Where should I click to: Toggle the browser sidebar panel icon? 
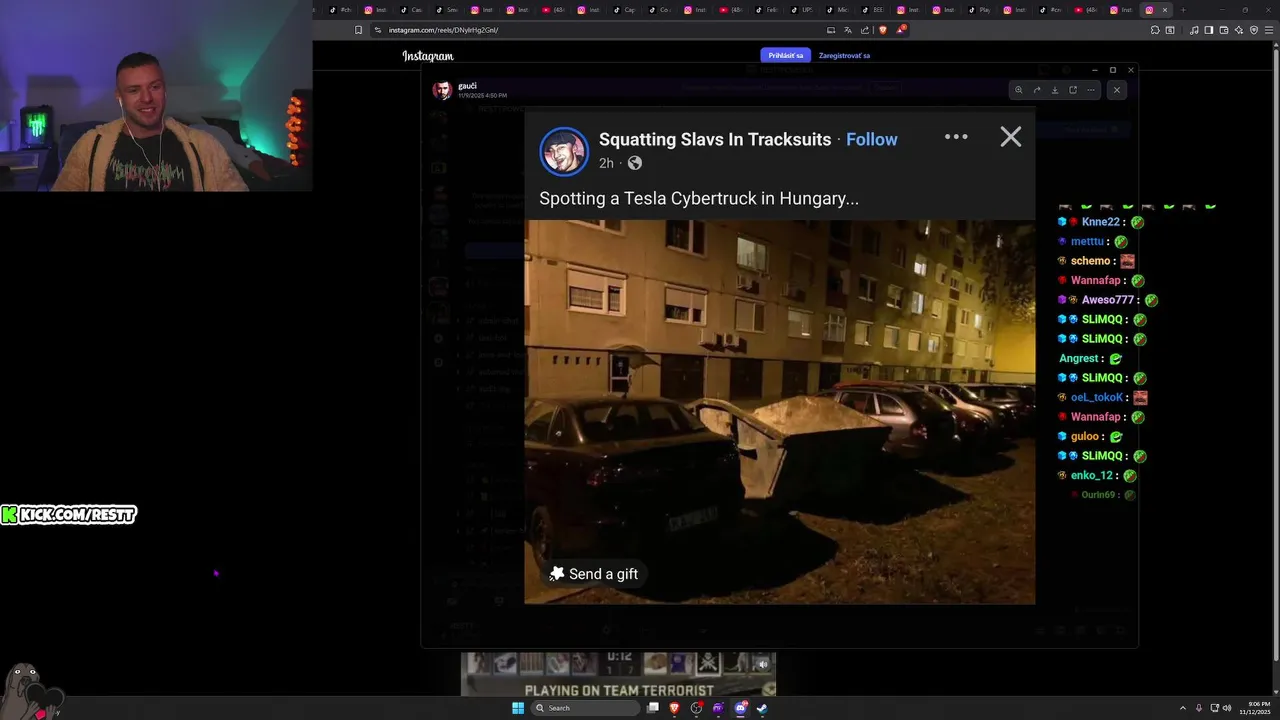coord(1208,30)
